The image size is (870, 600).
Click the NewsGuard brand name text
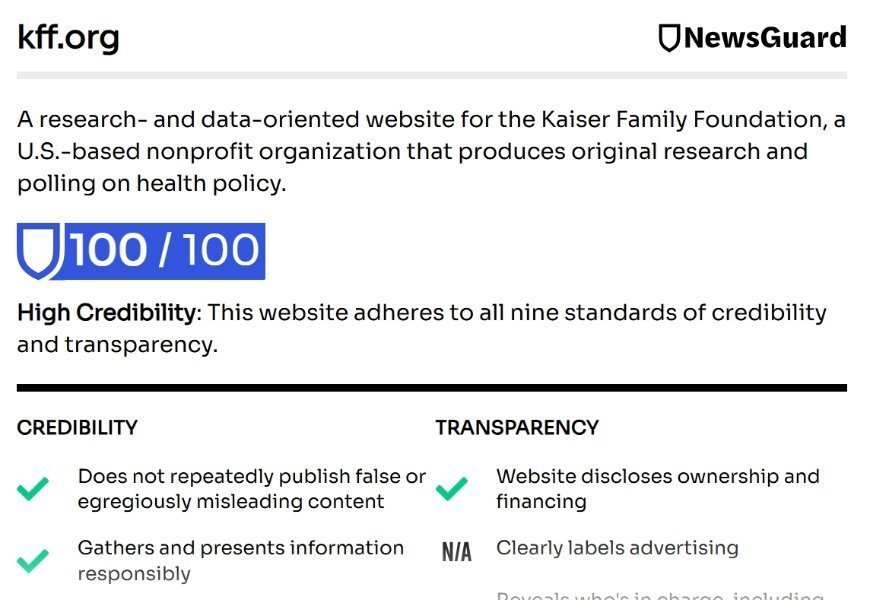click(x=765, y=38)
